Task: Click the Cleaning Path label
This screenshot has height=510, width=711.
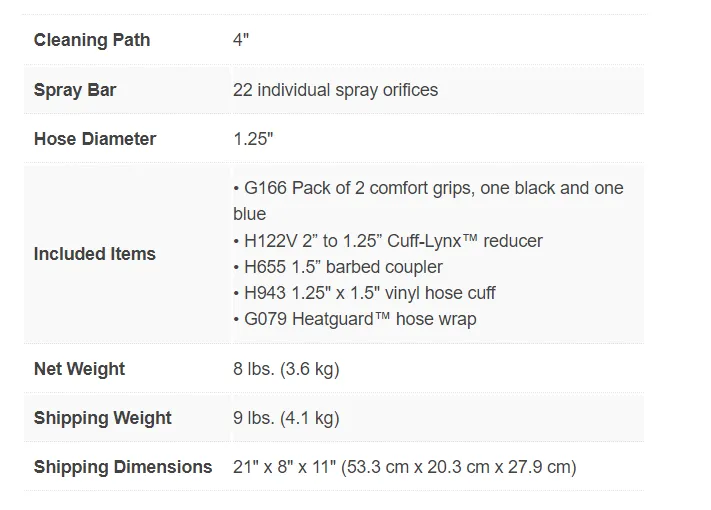Action: [x=92, y=40]
